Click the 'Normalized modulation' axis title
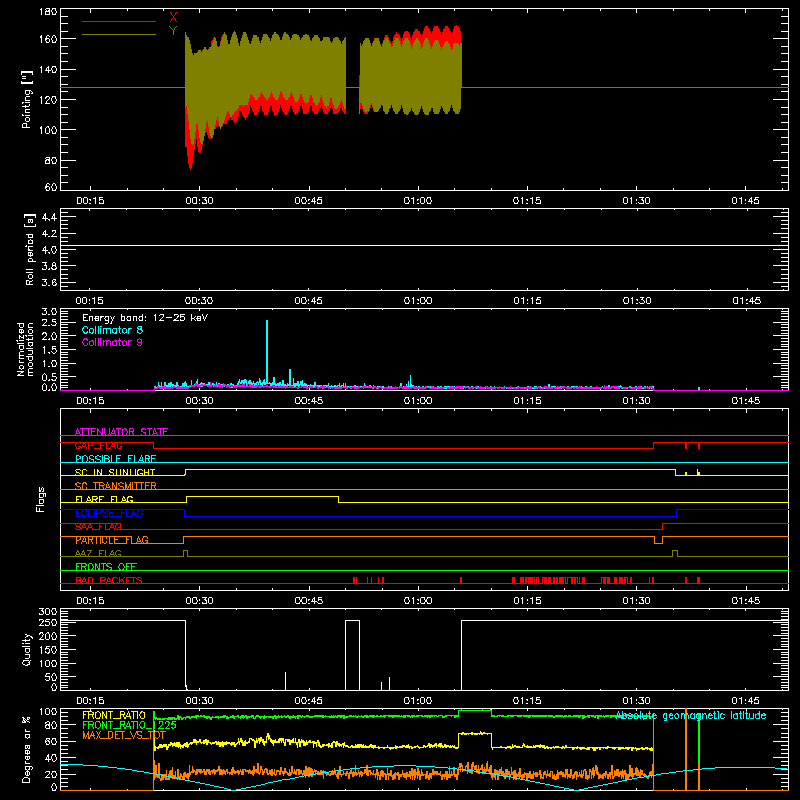This screenshot has width=800, height=800. tap(25, 349)
